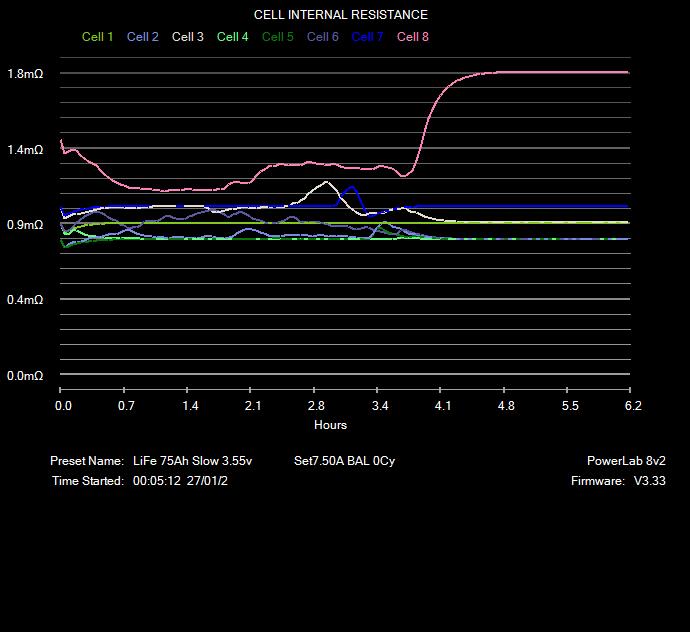
Task: Select the 4.1 hour x-axis tick label
Action: (x=443, y=406)
